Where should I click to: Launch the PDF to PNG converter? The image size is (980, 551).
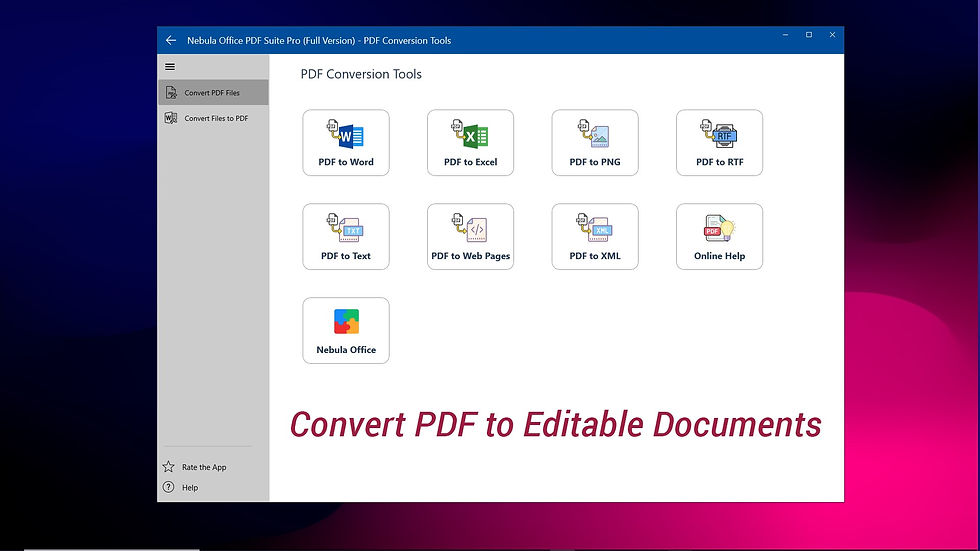(x=594, y=142)
